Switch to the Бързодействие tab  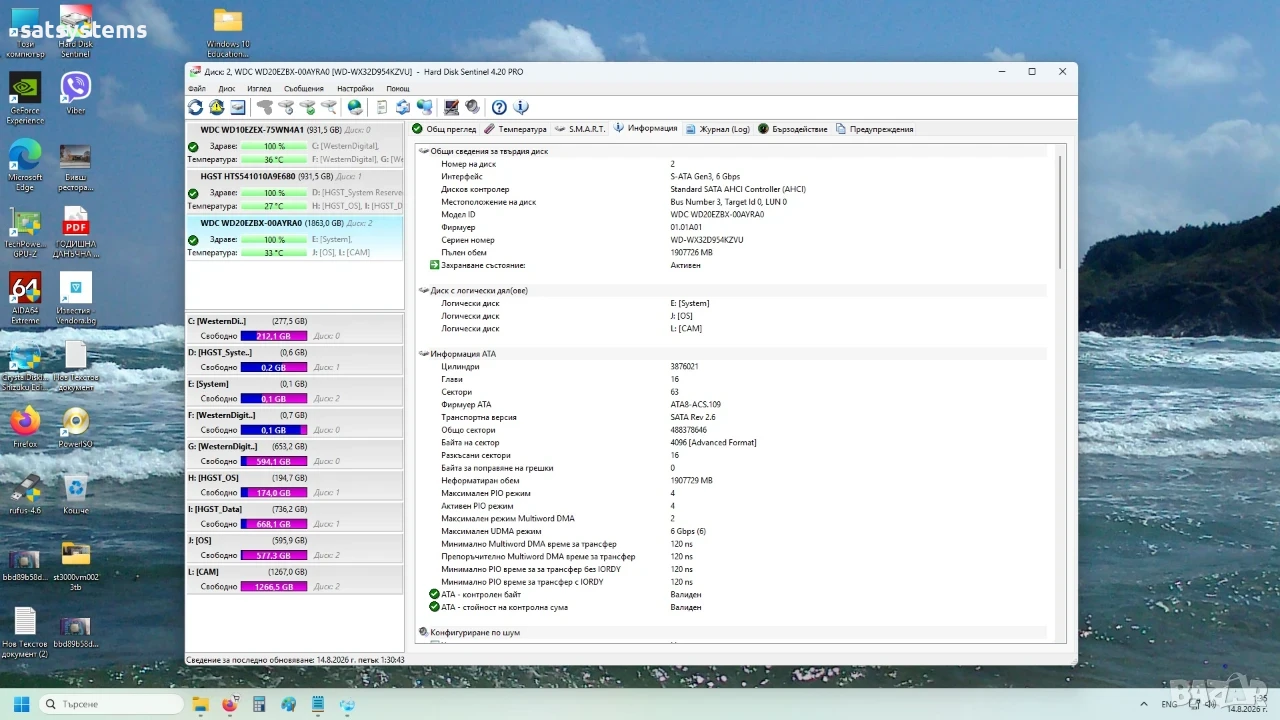click(x=793, y=129)
